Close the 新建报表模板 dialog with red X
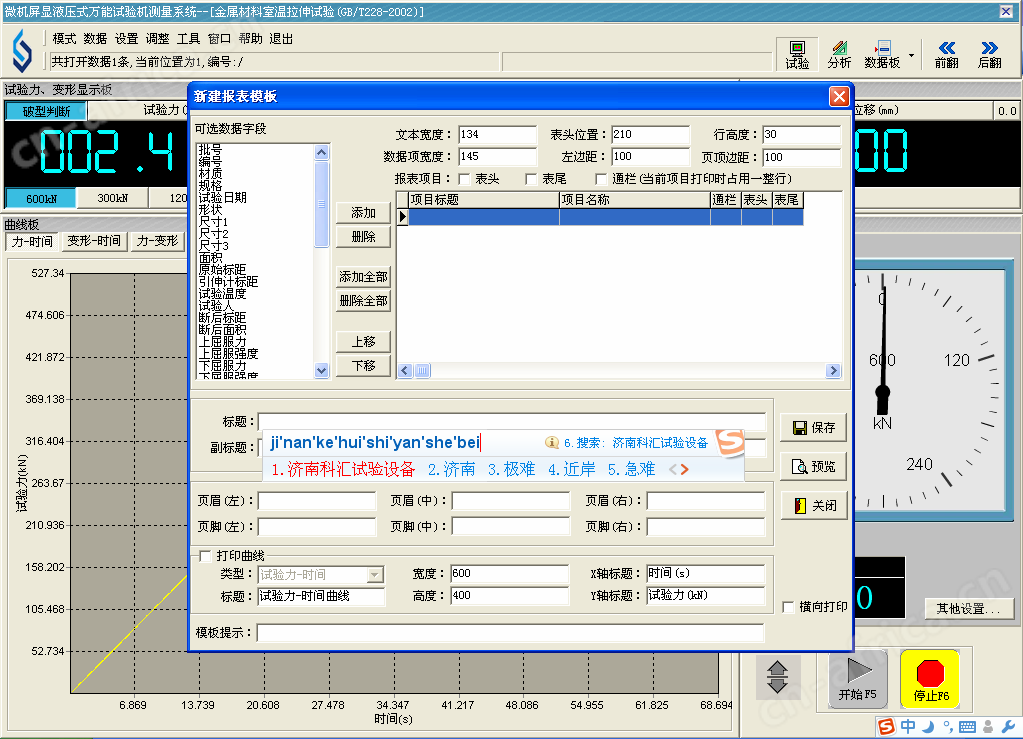Viewport: 1023px width, 739px height. pos(839,97)
